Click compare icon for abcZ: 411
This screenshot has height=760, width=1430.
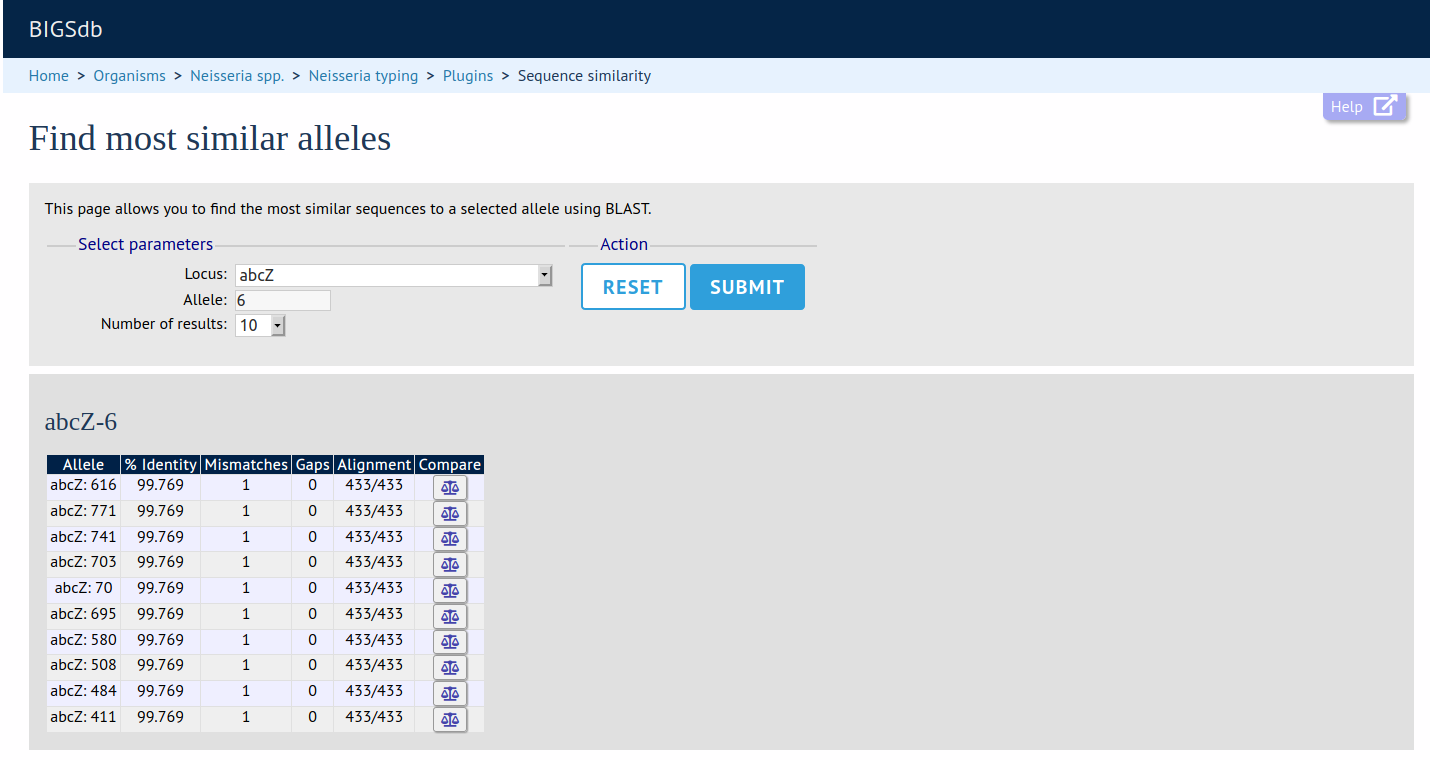(x=450, y=719)
